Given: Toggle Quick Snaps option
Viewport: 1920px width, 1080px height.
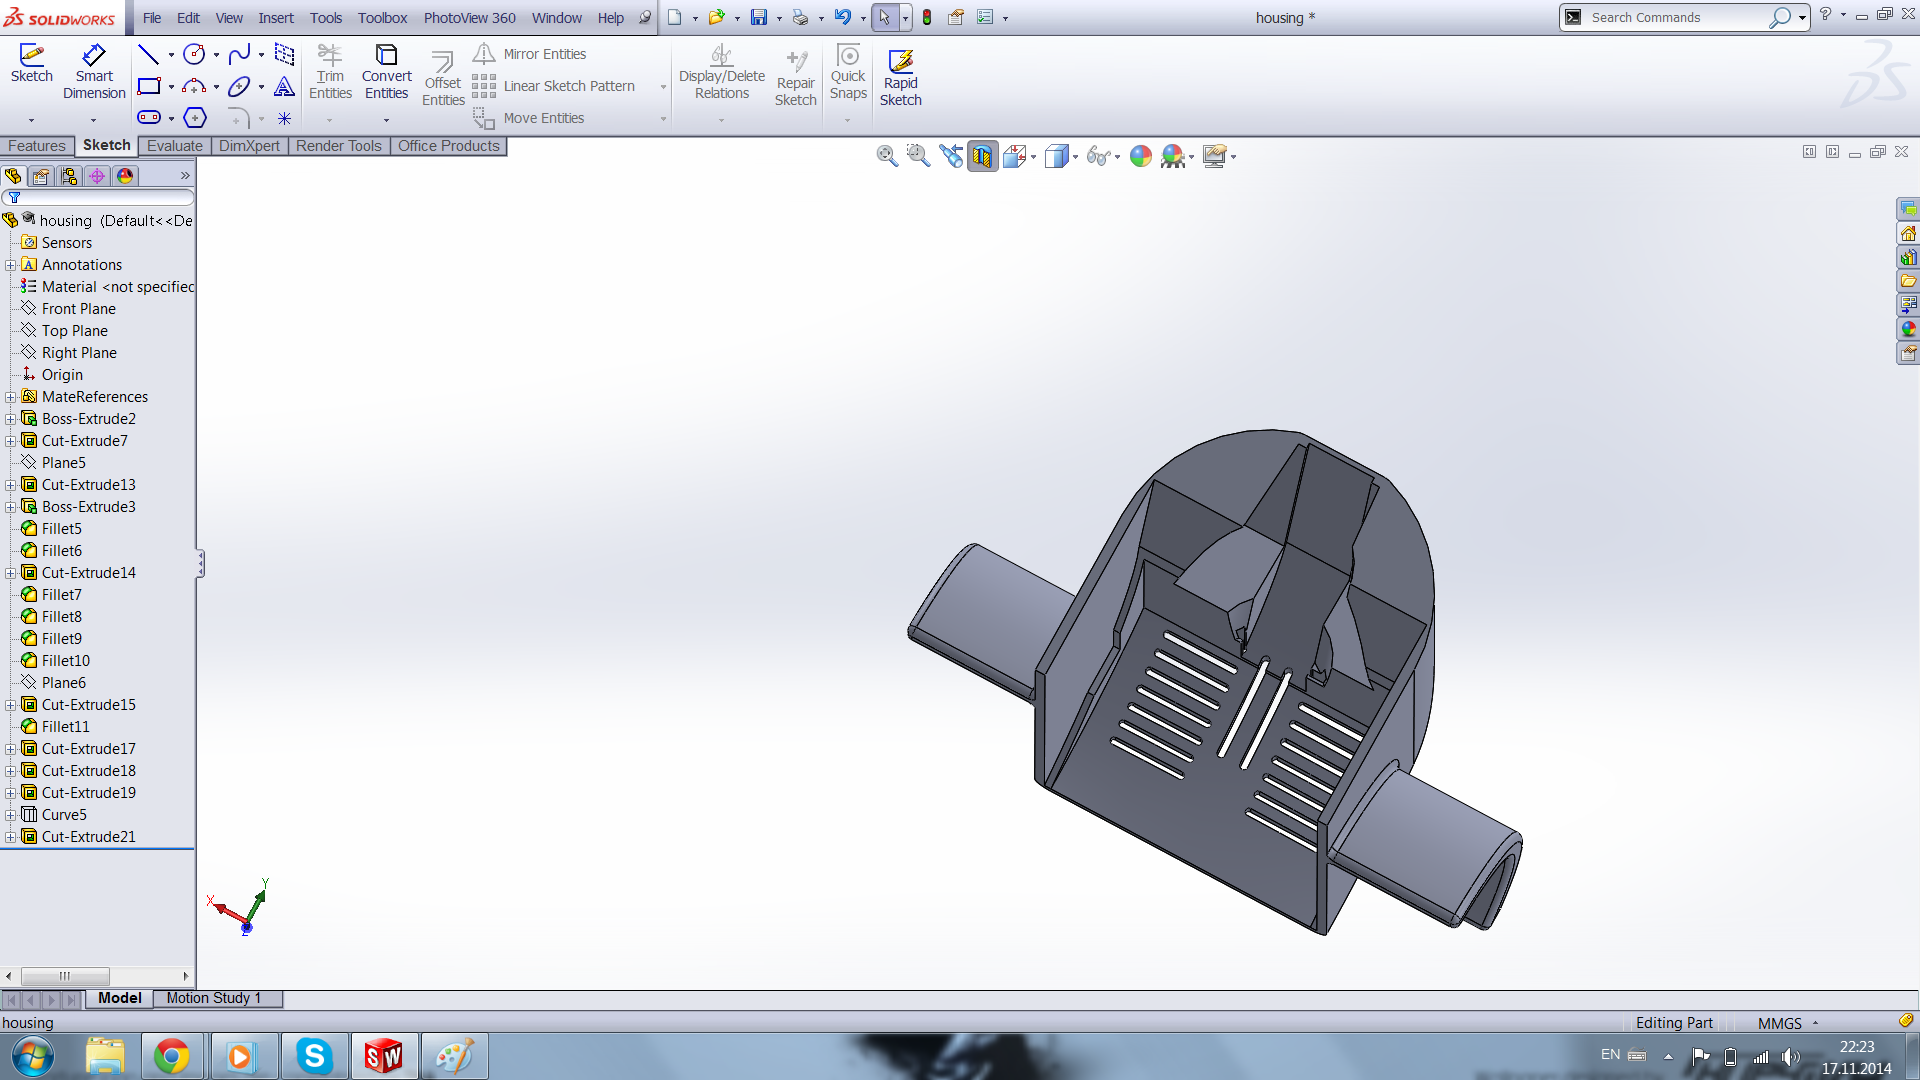Looking at the screenshot, I should [847, 70].
